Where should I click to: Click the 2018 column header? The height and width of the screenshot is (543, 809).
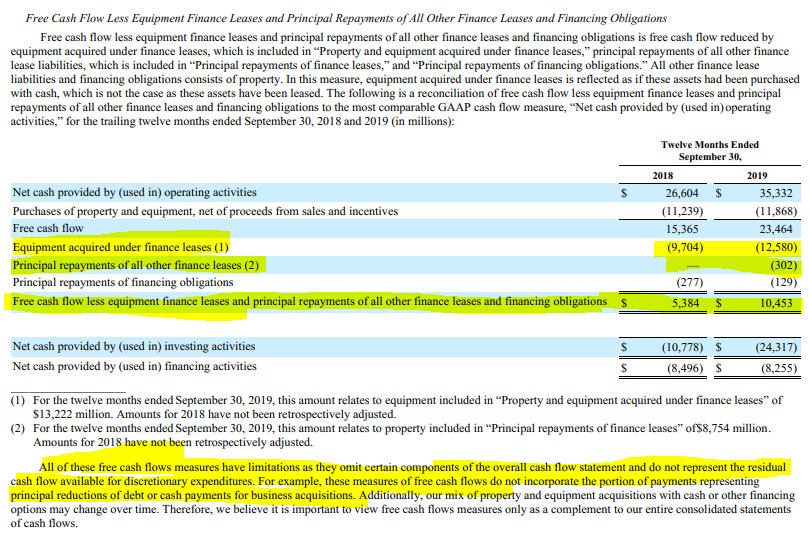[662, 175]
